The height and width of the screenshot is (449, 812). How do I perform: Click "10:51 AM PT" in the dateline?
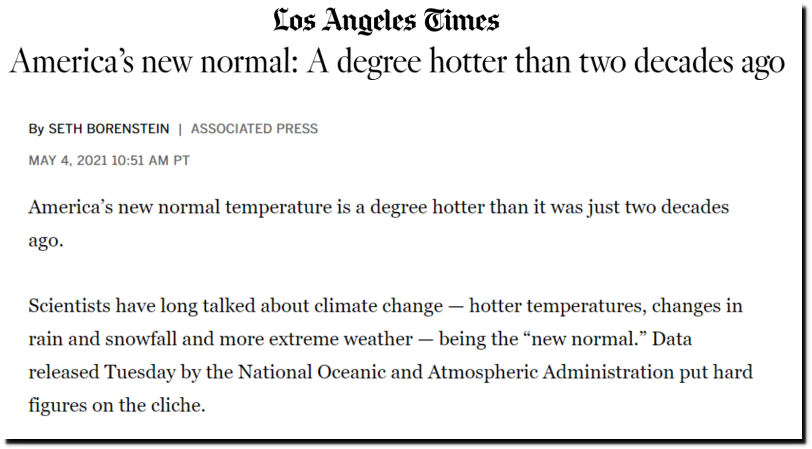coord(151,161)
